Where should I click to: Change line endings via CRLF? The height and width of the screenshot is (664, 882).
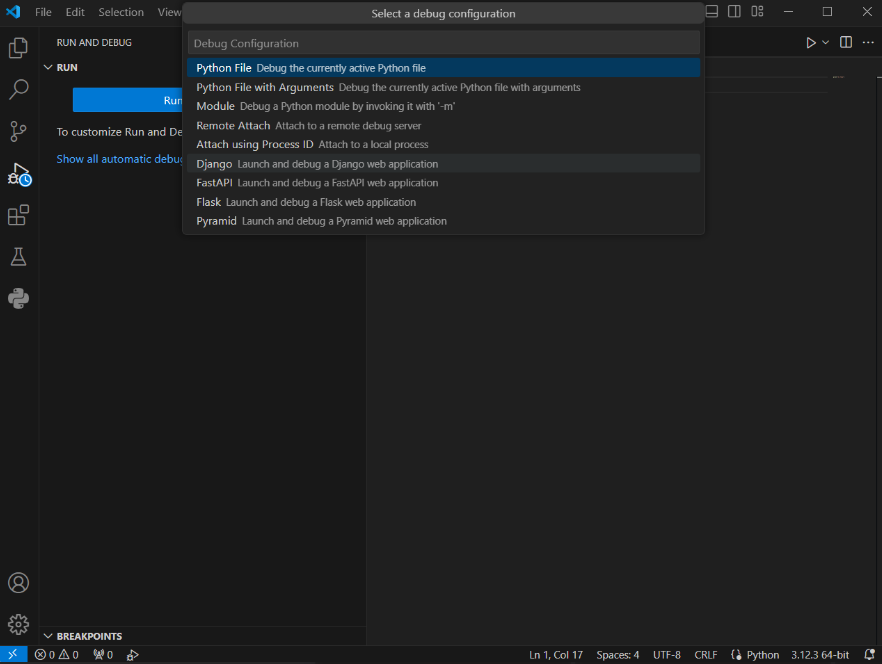tap(705, 654)
